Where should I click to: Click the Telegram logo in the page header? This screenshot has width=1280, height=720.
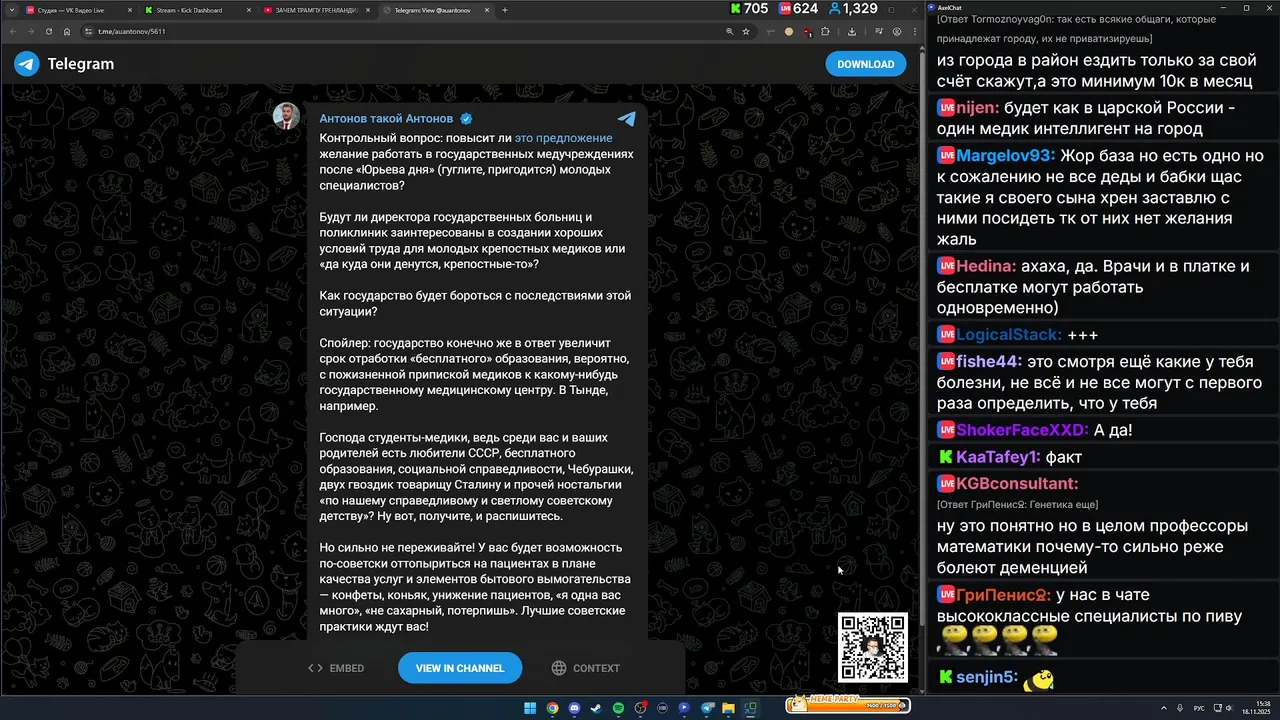pyautogui.click(x=64, y=64)
